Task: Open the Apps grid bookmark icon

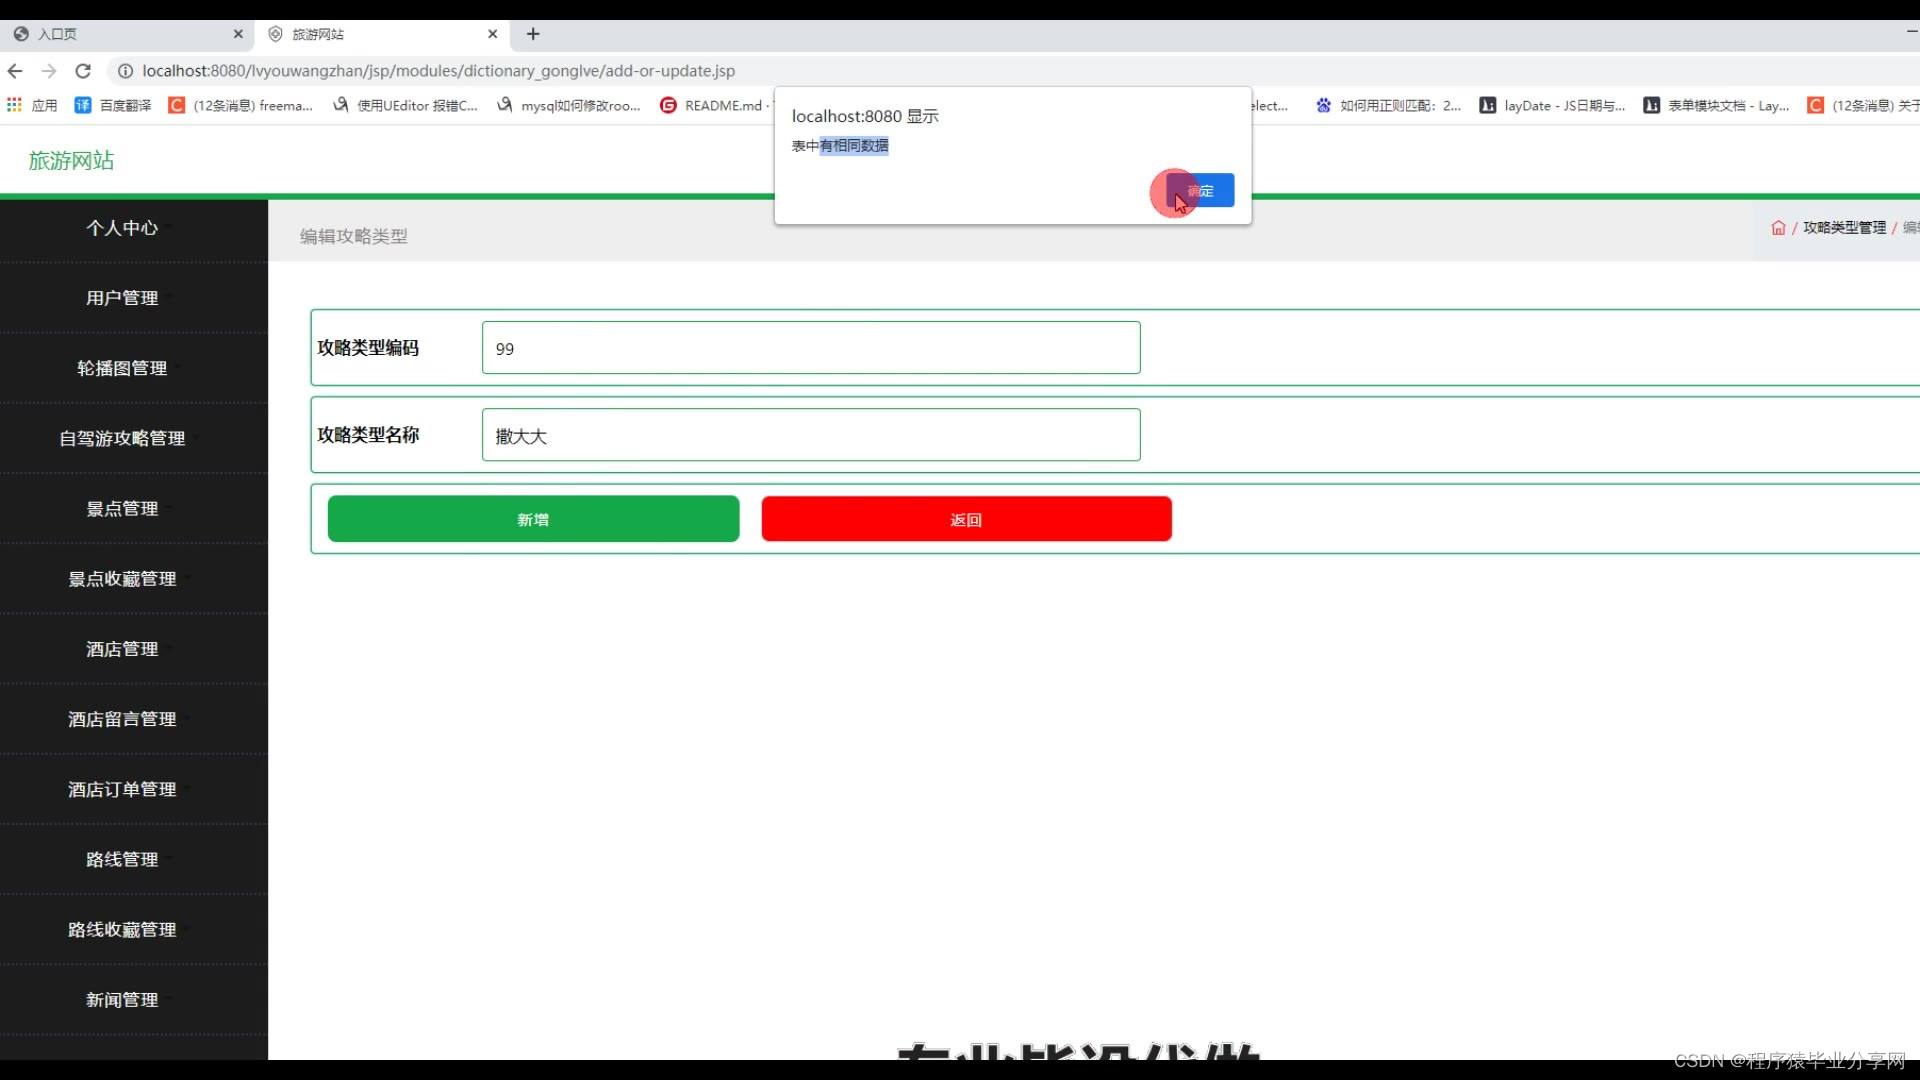Action: click(14, 105)
